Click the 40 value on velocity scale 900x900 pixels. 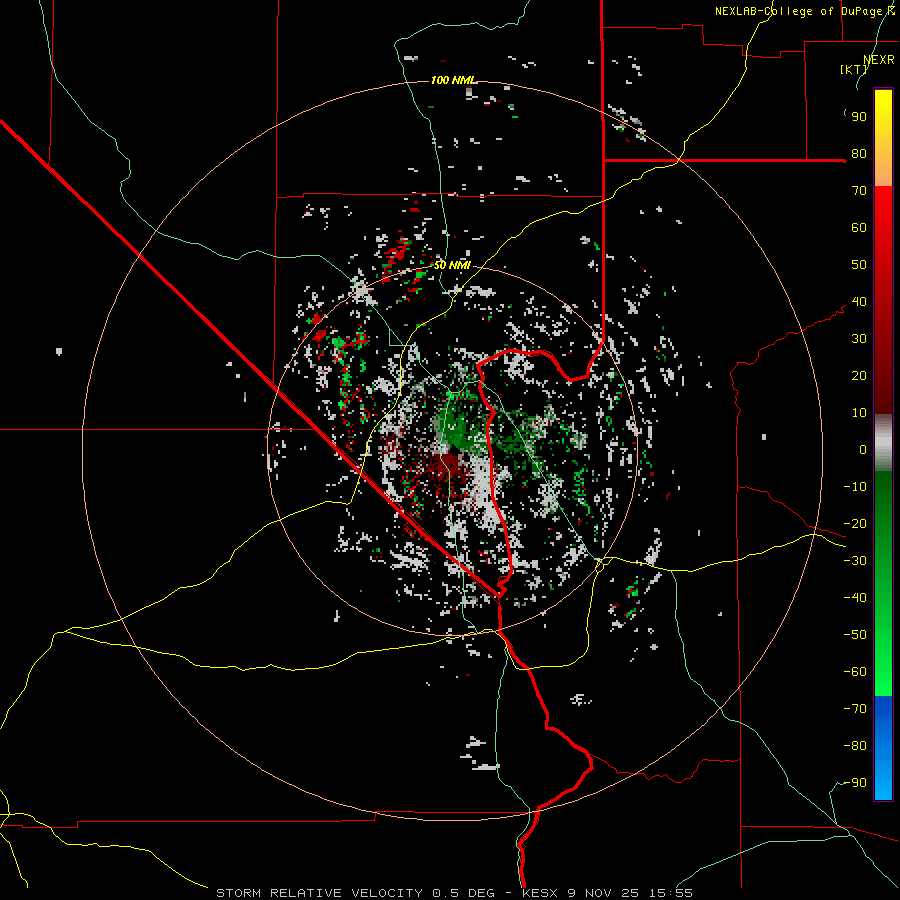[x=859, y=302]
